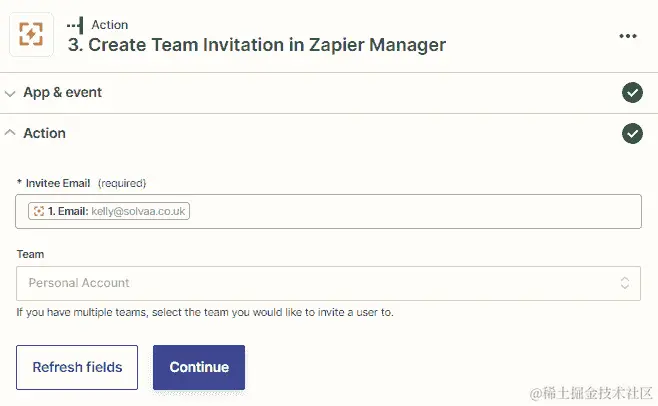Click inside the Invitee Email input field
The height and width of the screenshot is (406, 658).
click(410, 211)
